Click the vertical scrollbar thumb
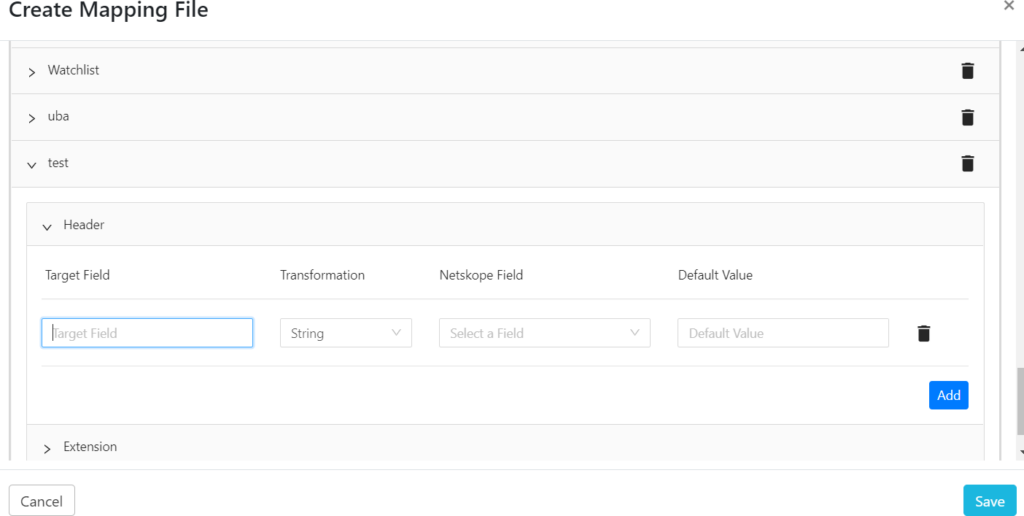Viewport: 1024px width, 516px height. 1020,402
